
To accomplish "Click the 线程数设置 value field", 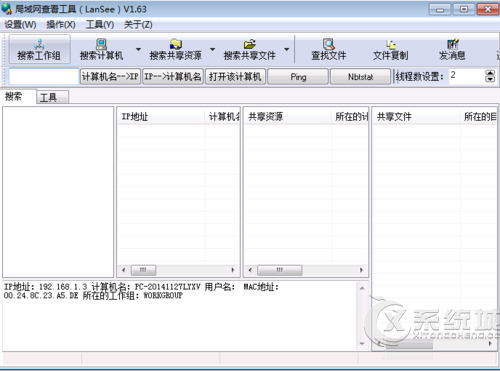I will point(466,76).
